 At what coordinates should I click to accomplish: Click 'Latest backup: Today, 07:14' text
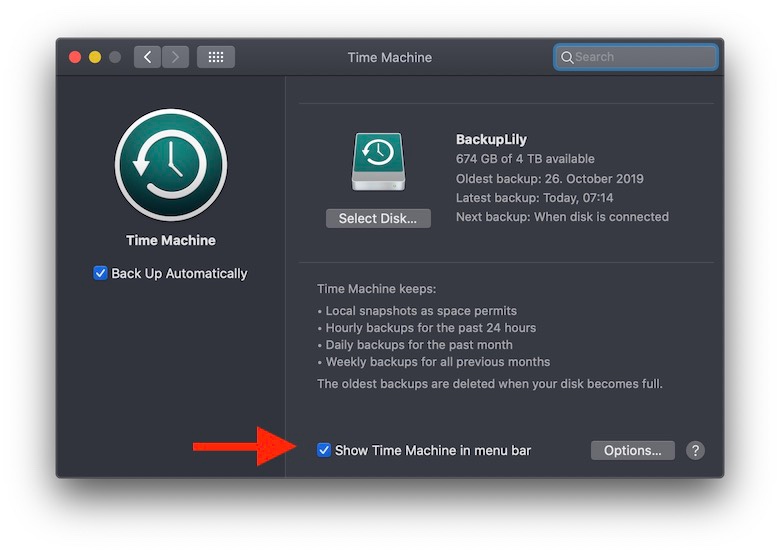[x=534, y=198]
